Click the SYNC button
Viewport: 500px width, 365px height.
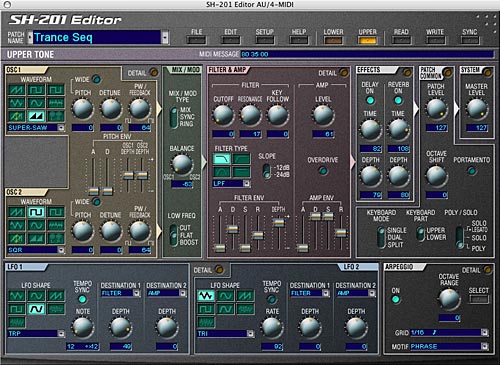(x=469, y=40)
